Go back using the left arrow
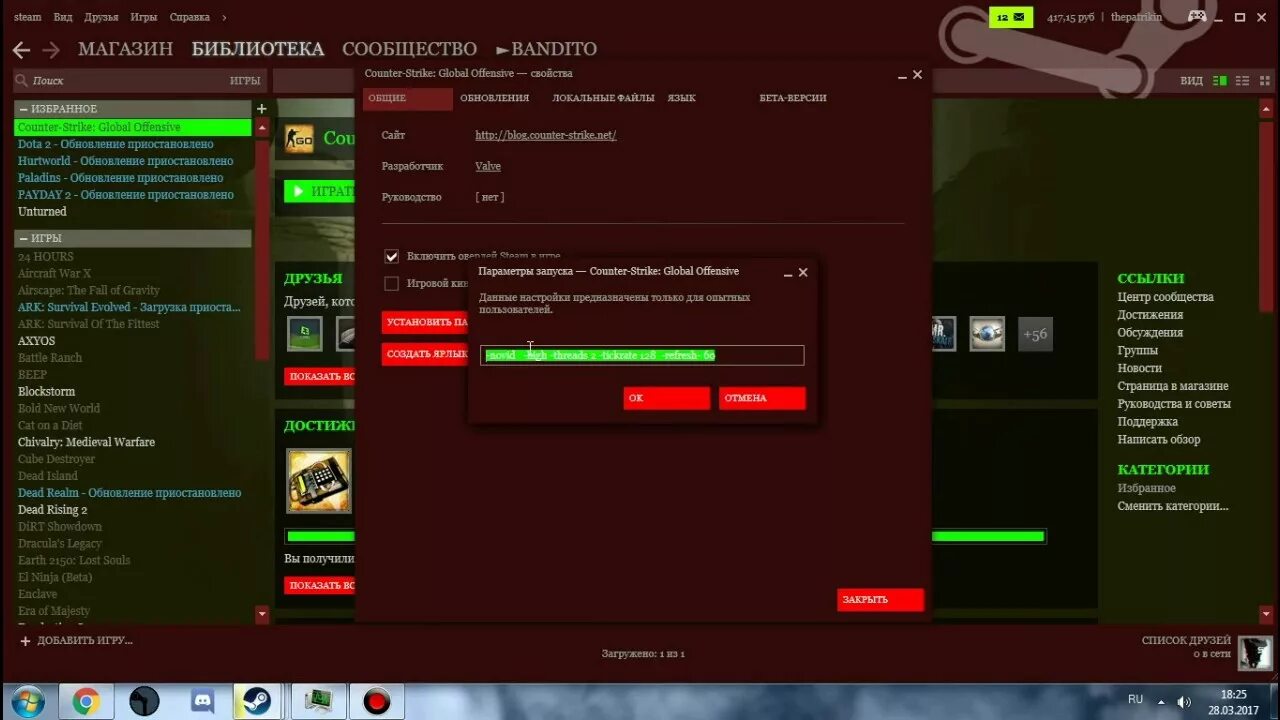 21,50
